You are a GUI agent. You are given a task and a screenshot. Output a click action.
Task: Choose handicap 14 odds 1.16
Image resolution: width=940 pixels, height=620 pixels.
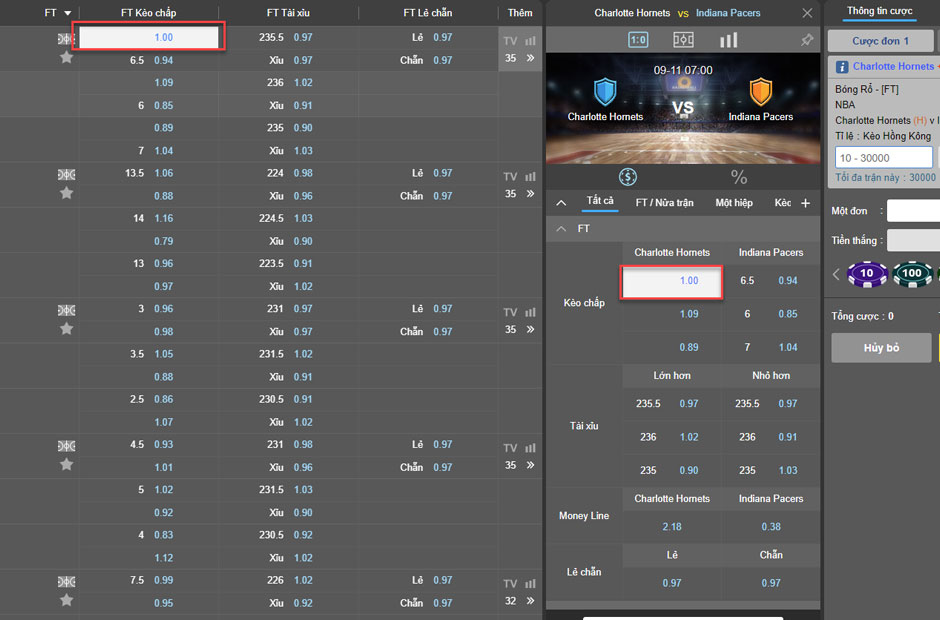(164, 218)
